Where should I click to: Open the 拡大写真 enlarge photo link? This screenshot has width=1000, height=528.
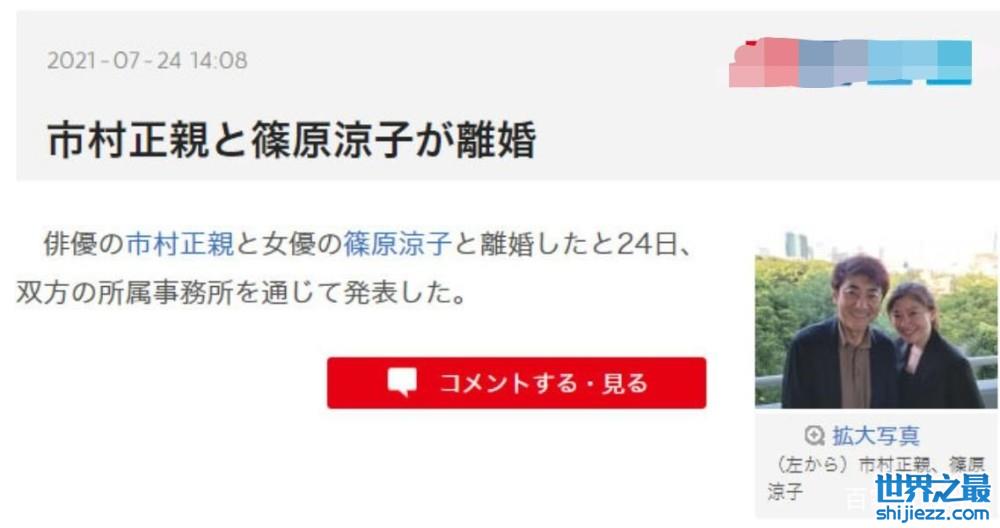876,436
